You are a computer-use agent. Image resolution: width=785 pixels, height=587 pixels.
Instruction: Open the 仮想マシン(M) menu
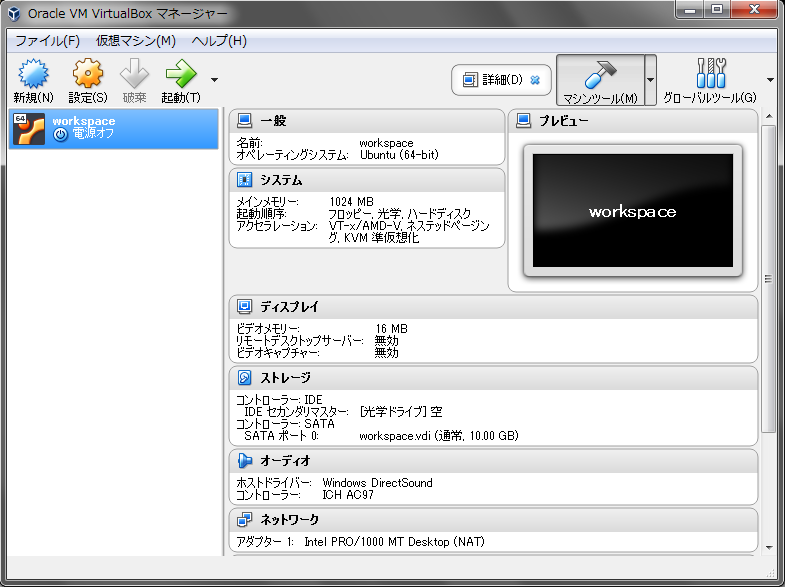tap(136, 41)
